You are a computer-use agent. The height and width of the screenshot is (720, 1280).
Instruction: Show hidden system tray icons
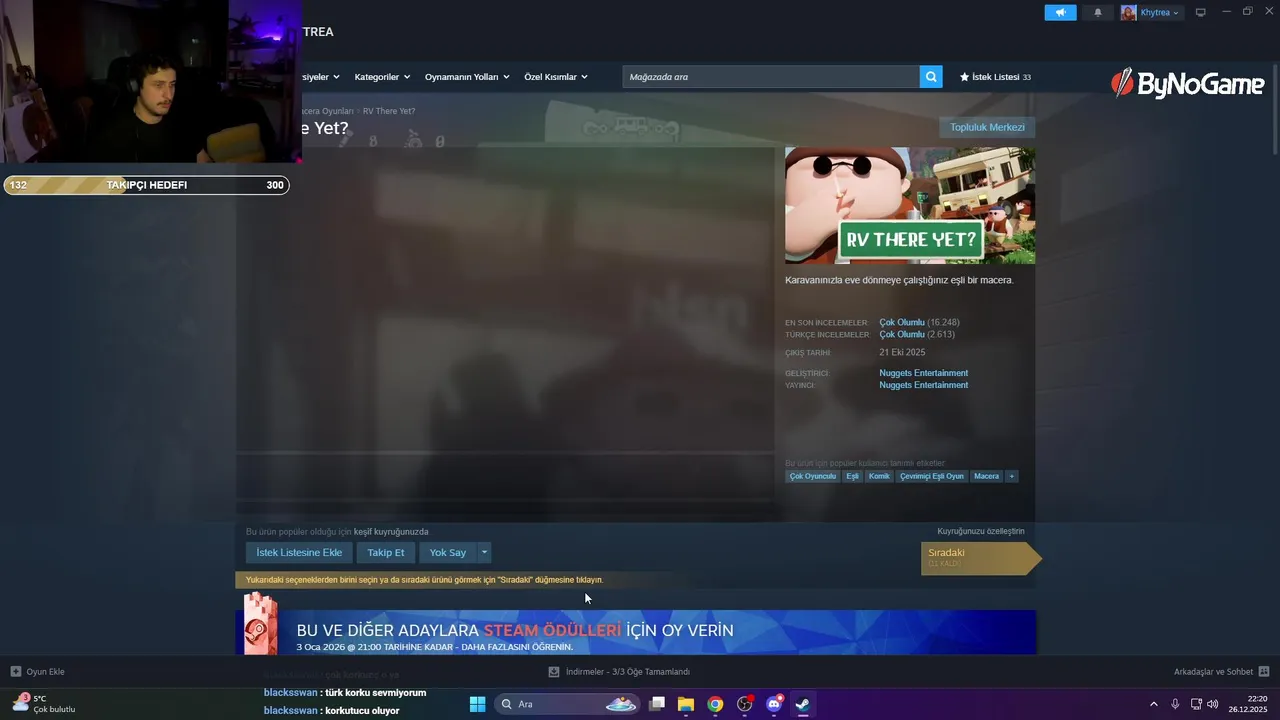tap(1153, 704)
